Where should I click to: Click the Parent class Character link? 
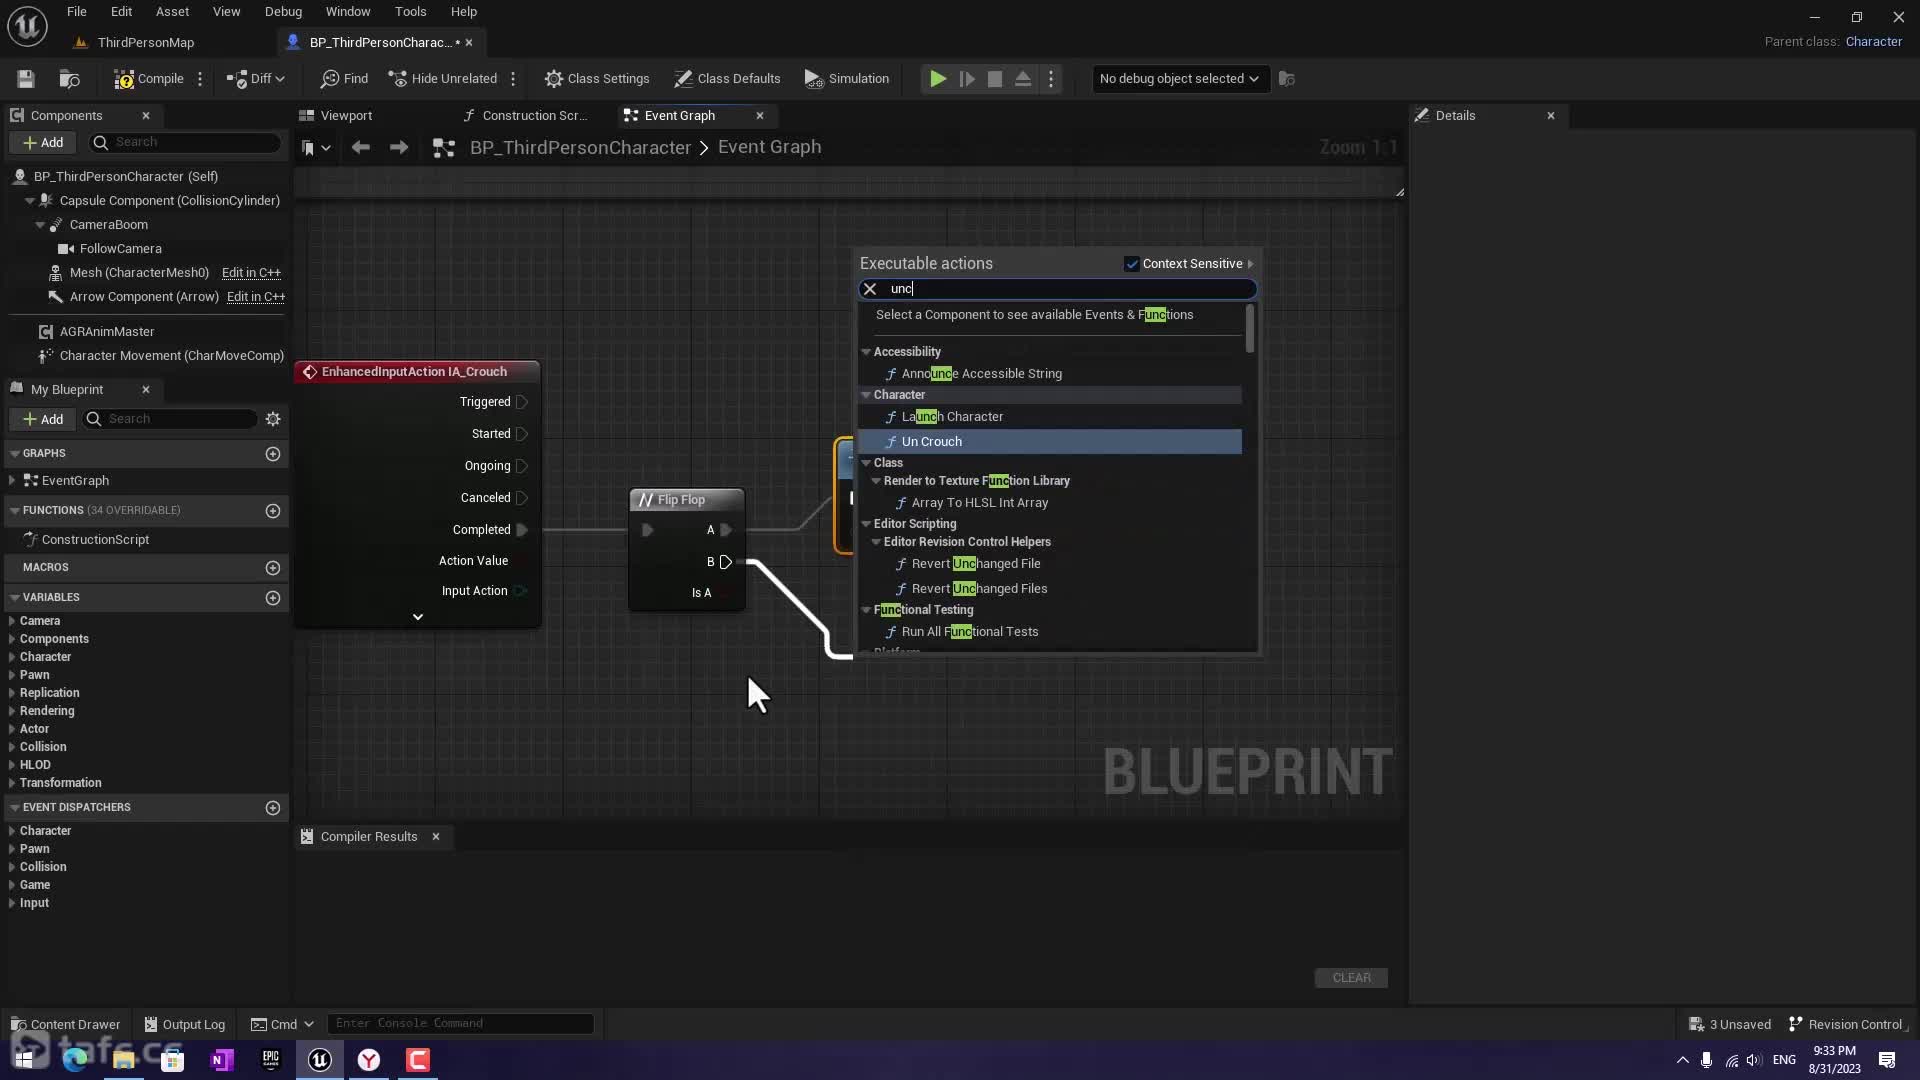pyautogui.click(x=1873, y=42)
